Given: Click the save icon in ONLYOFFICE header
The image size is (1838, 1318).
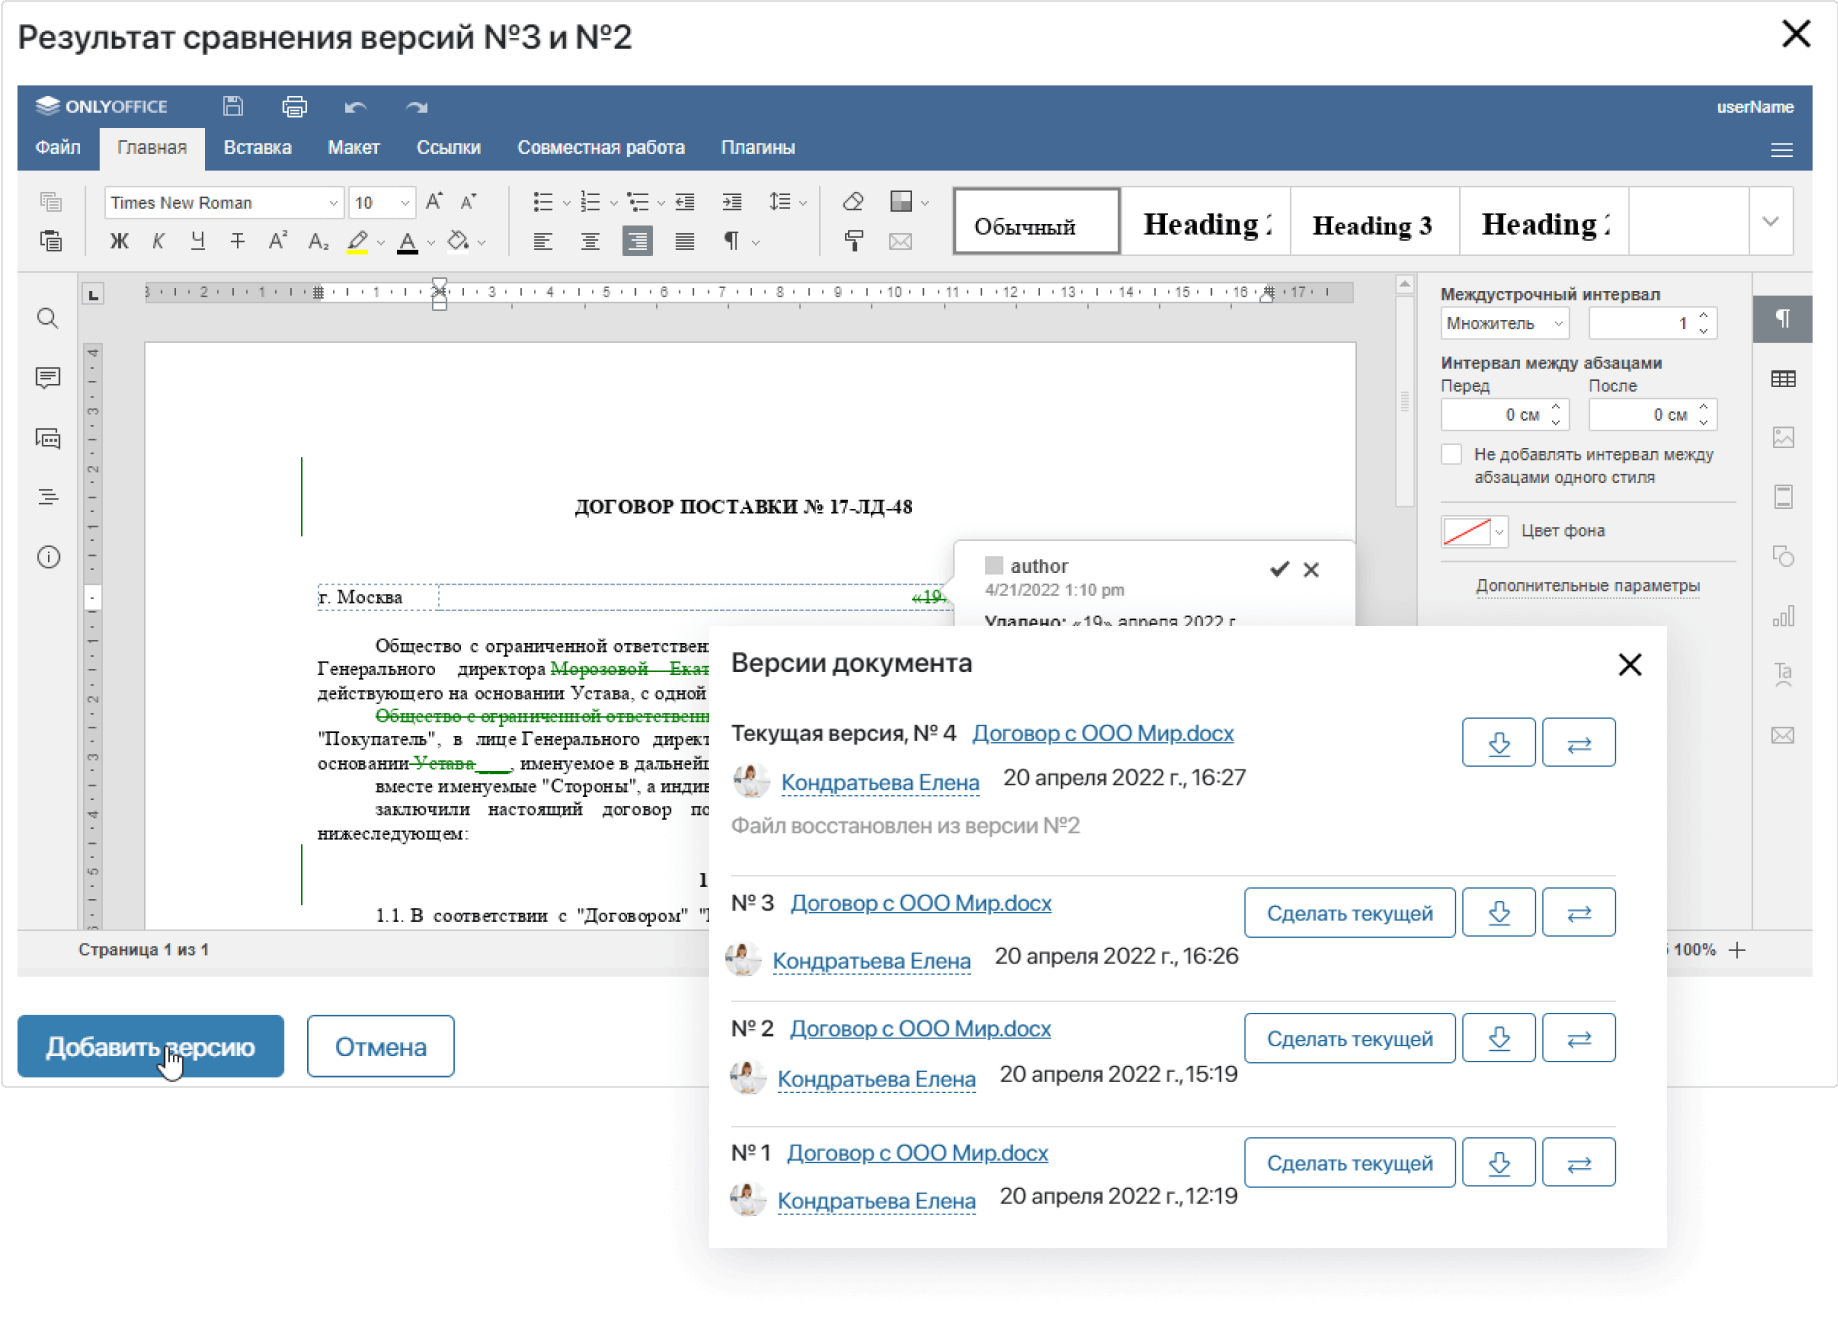Looking at the screenshot, I should [233, 106].
